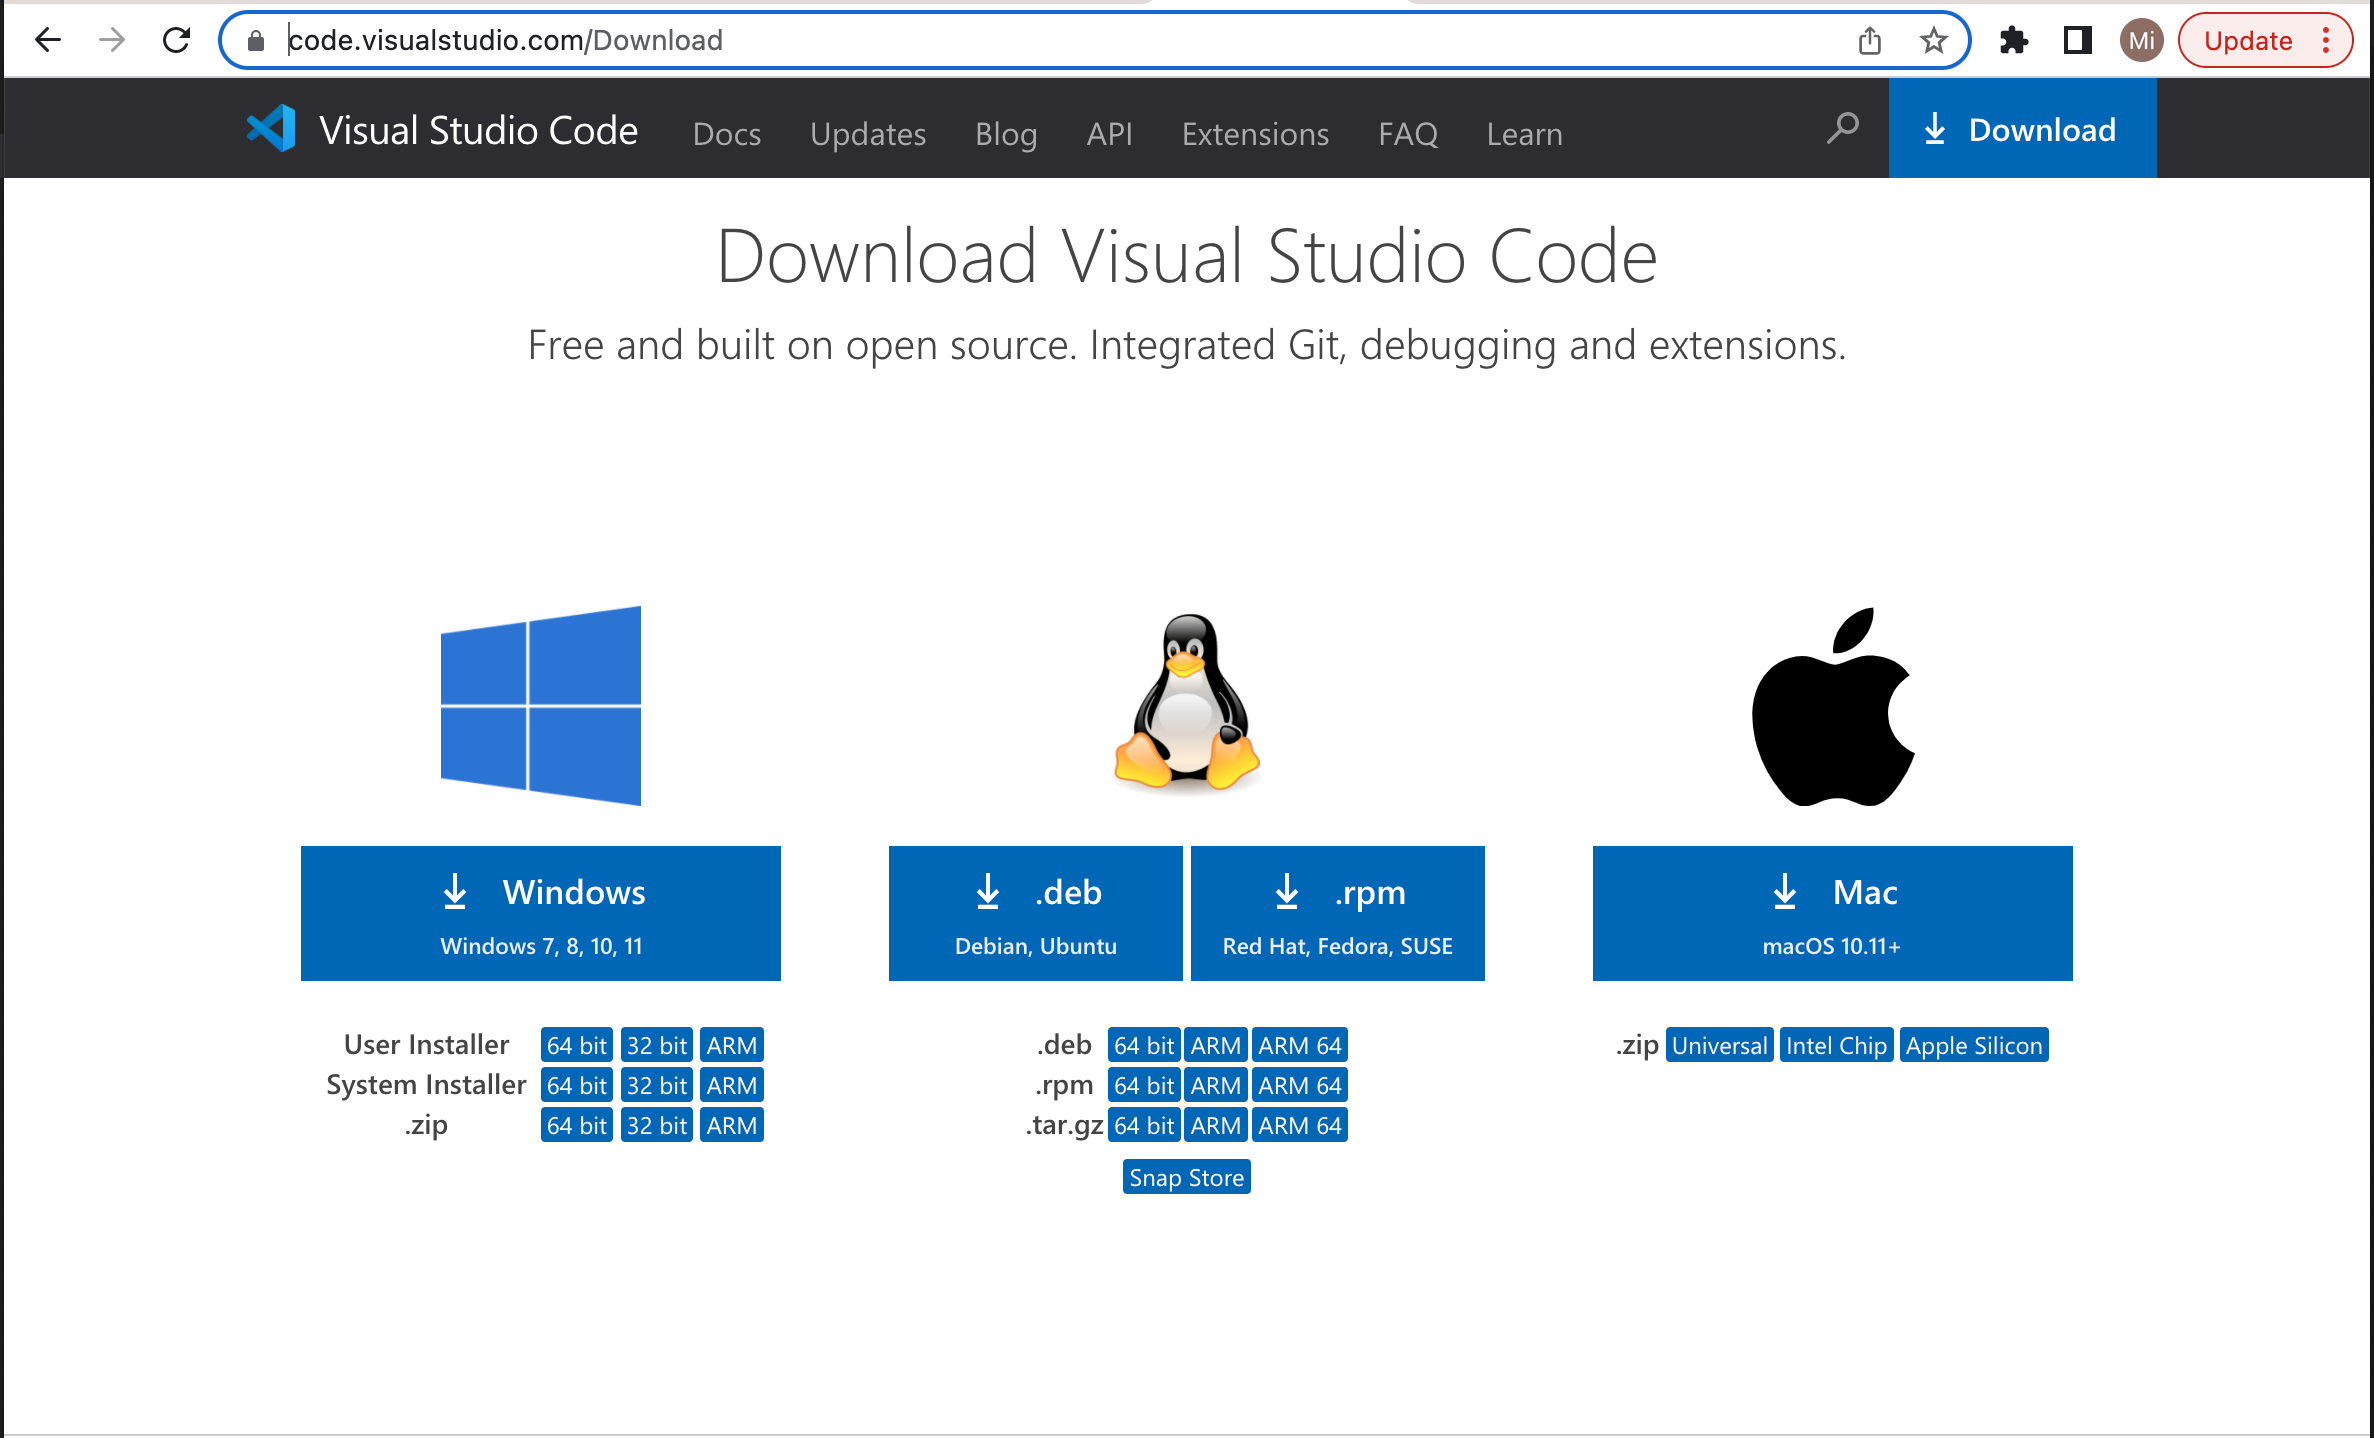Select Windows .zip 32 bit
This screenshot has width=2374, height=1438.
click(657, 1125)
